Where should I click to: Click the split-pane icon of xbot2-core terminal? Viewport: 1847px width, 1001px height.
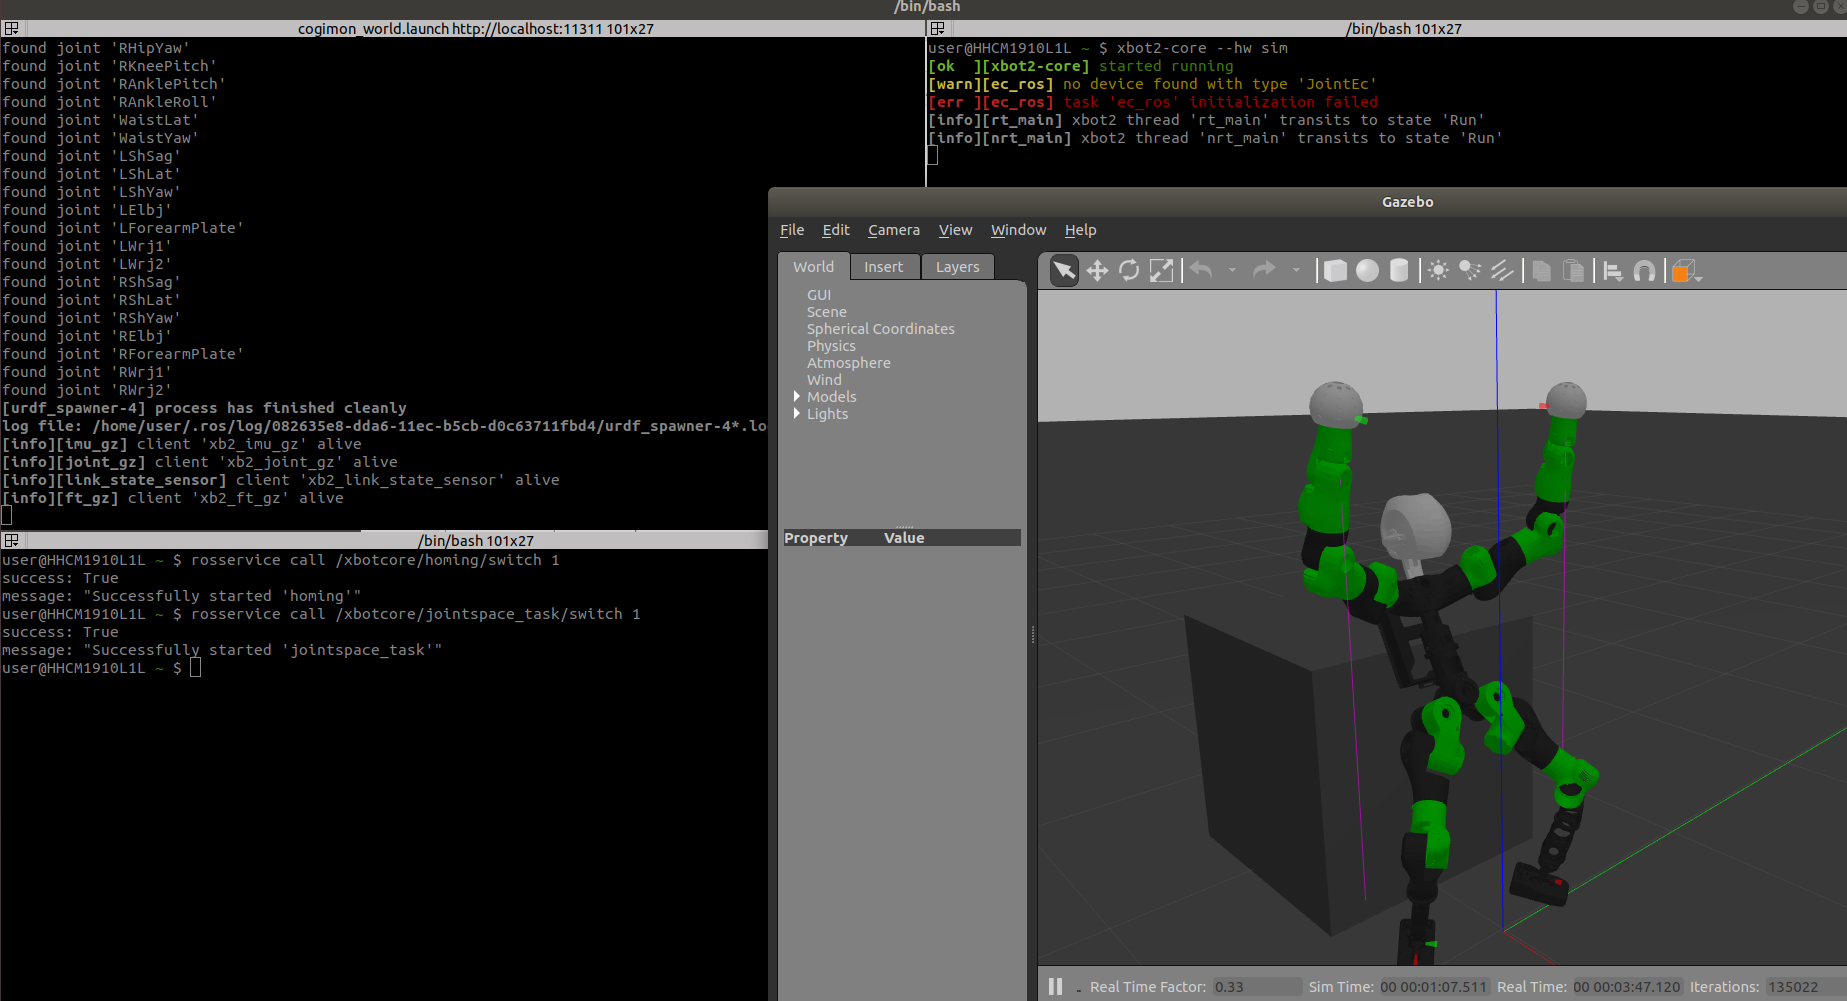point(937,29)
